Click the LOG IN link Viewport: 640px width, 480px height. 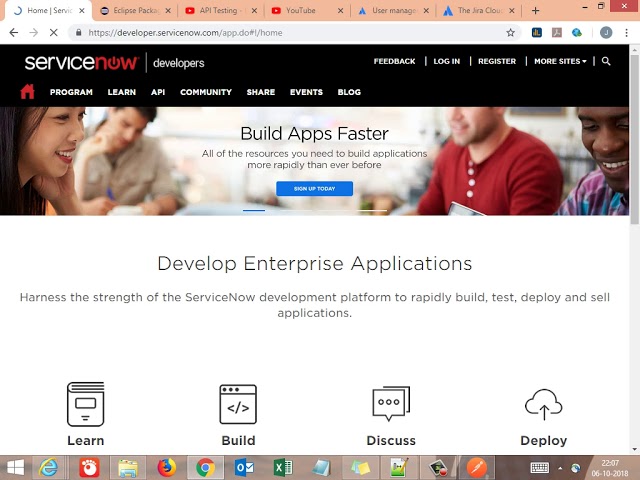pyautogui.click(x=447, y=61)
